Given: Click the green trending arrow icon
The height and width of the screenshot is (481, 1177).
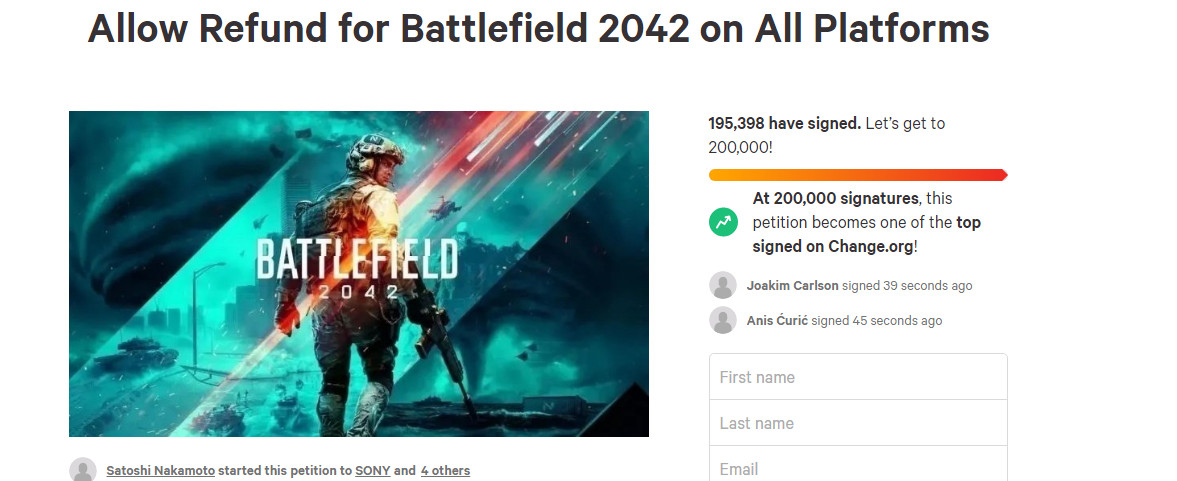Looking at the screenshot, I should pyautogui.click(x=723, y=222).
